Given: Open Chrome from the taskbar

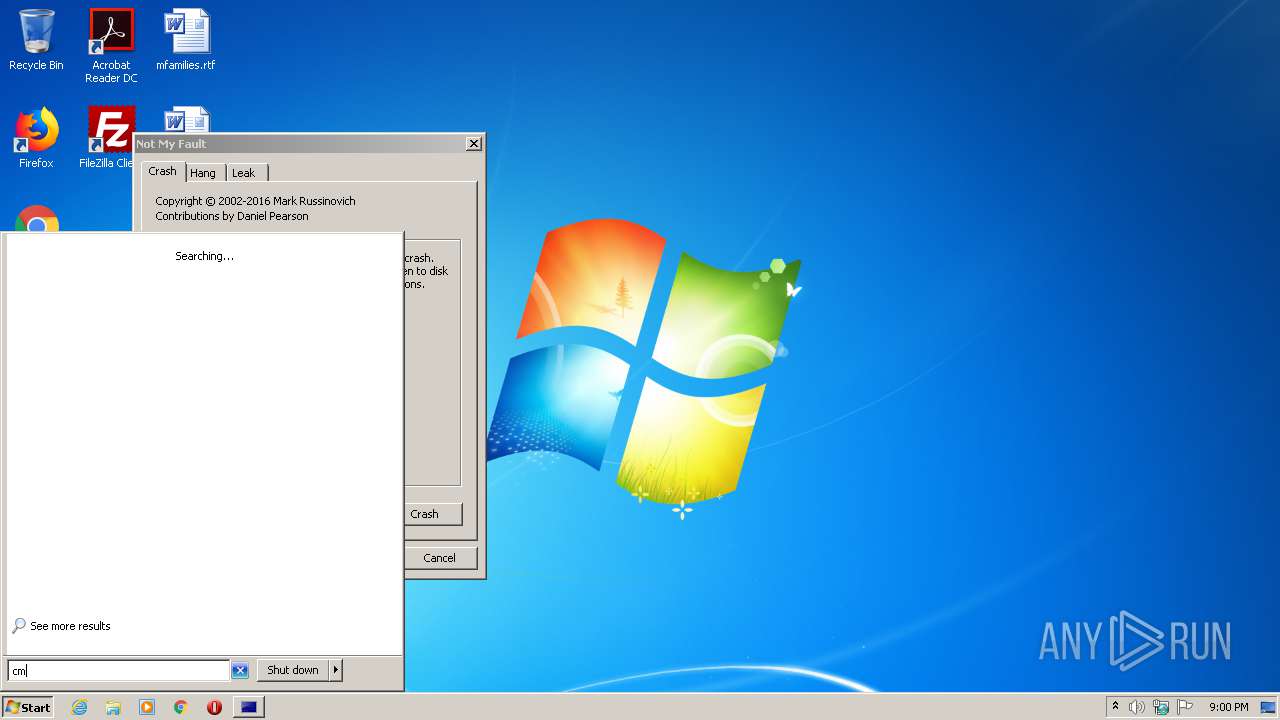Looking at the screenshot, I should coord(181,707).
